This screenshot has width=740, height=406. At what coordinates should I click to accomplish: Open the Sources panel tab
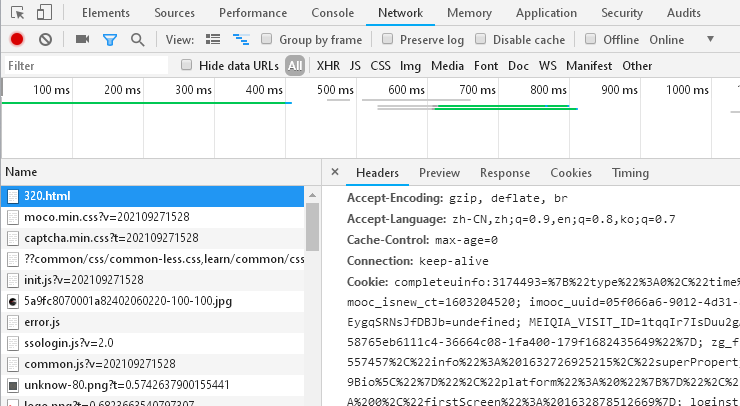pos(174,13)
